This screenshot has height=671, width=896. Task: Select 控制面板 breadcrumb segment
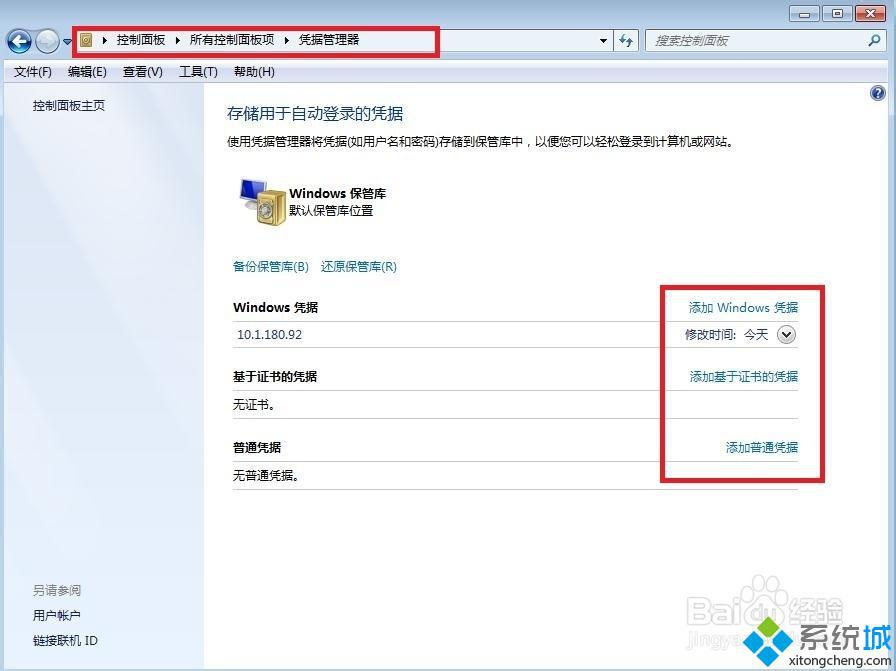click(141, 40)
